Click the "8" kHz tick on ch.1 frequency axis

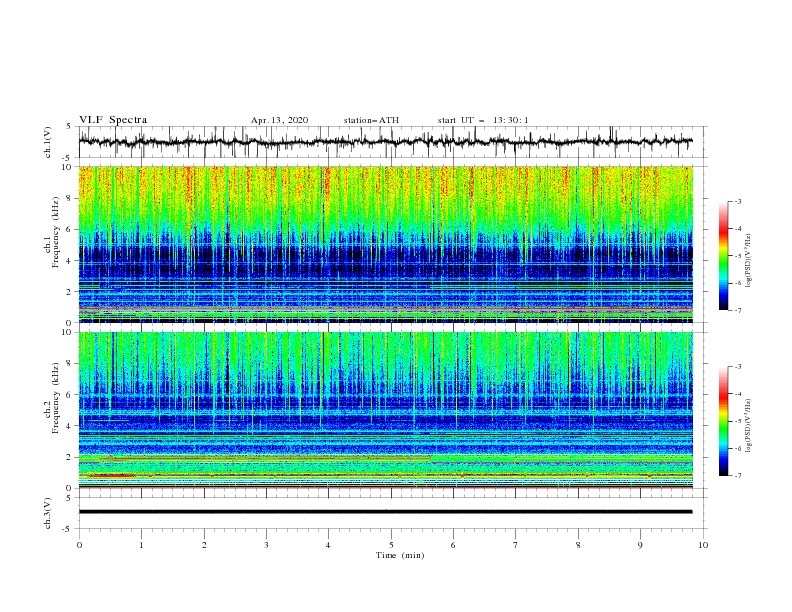[x=69, y=198]
